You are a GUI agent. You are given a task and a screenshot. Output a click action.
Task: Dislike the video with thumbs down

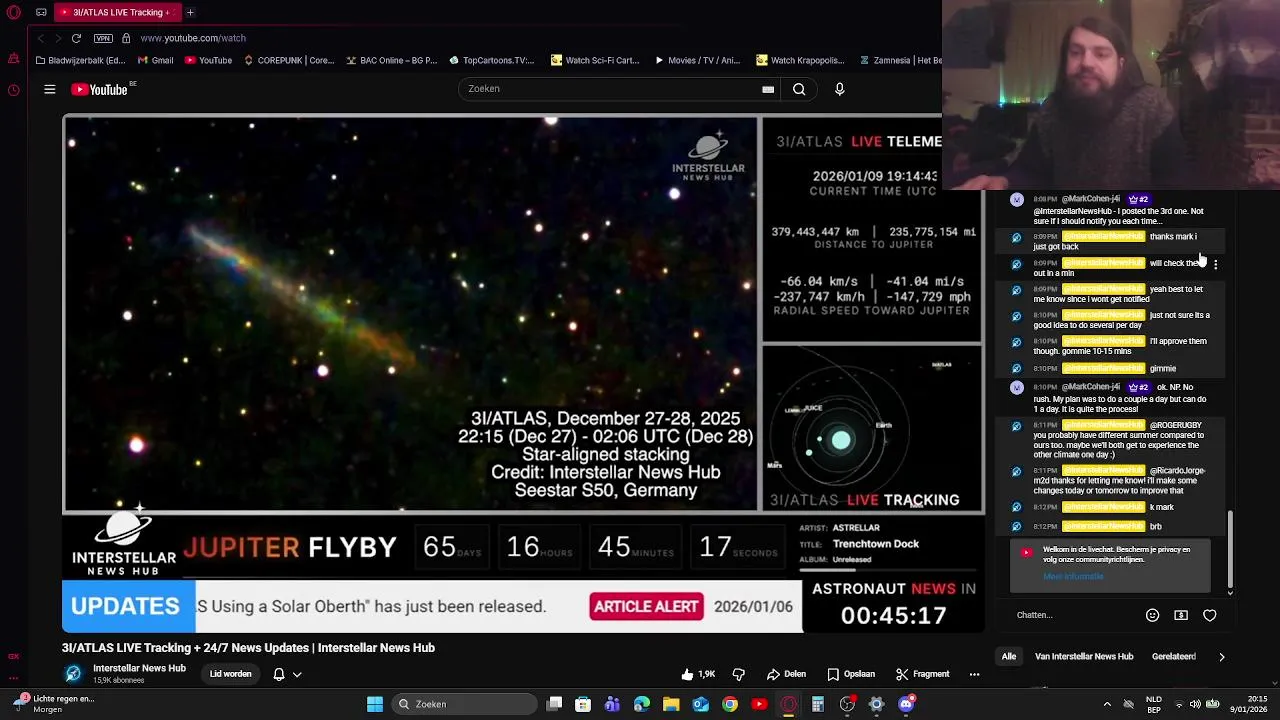point(739,674)
